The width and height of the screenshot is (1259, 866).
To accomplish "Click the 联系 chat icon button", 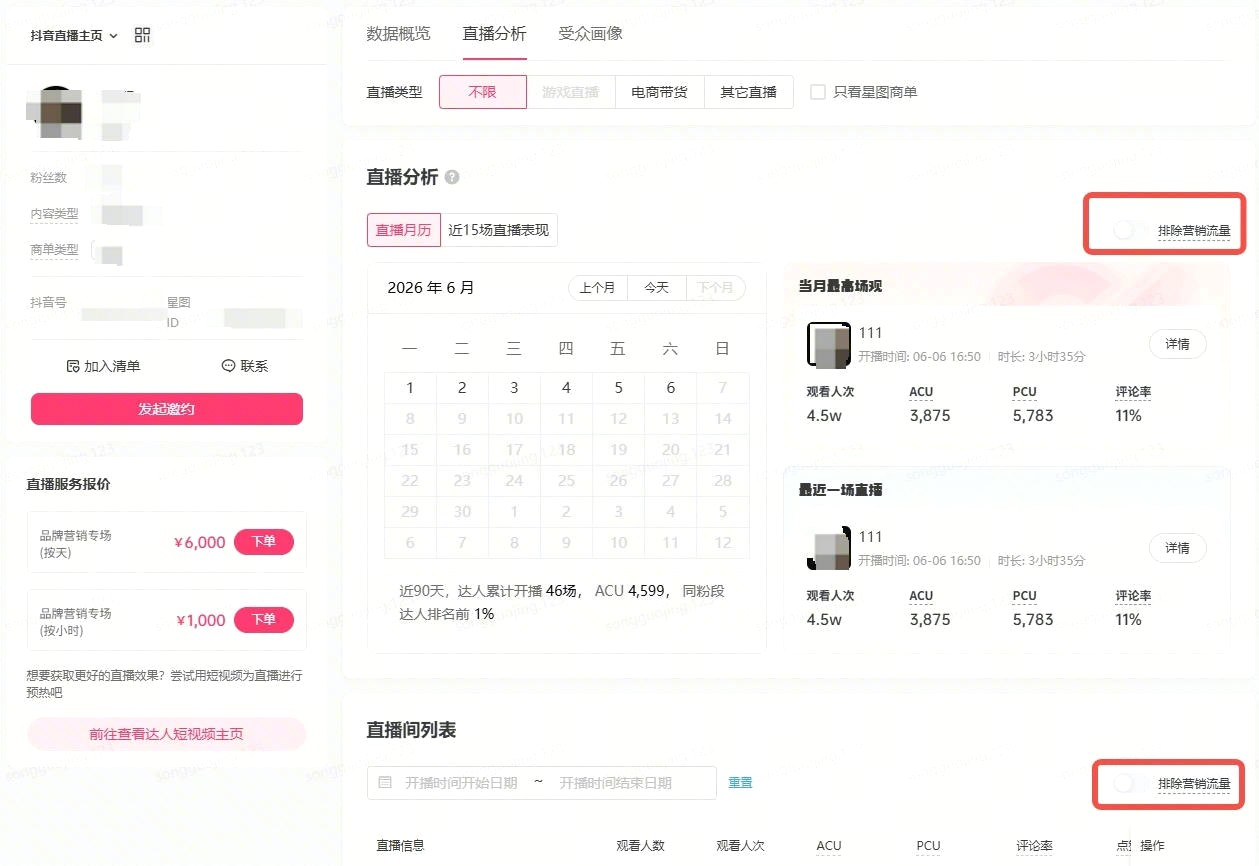I will 245,366.
